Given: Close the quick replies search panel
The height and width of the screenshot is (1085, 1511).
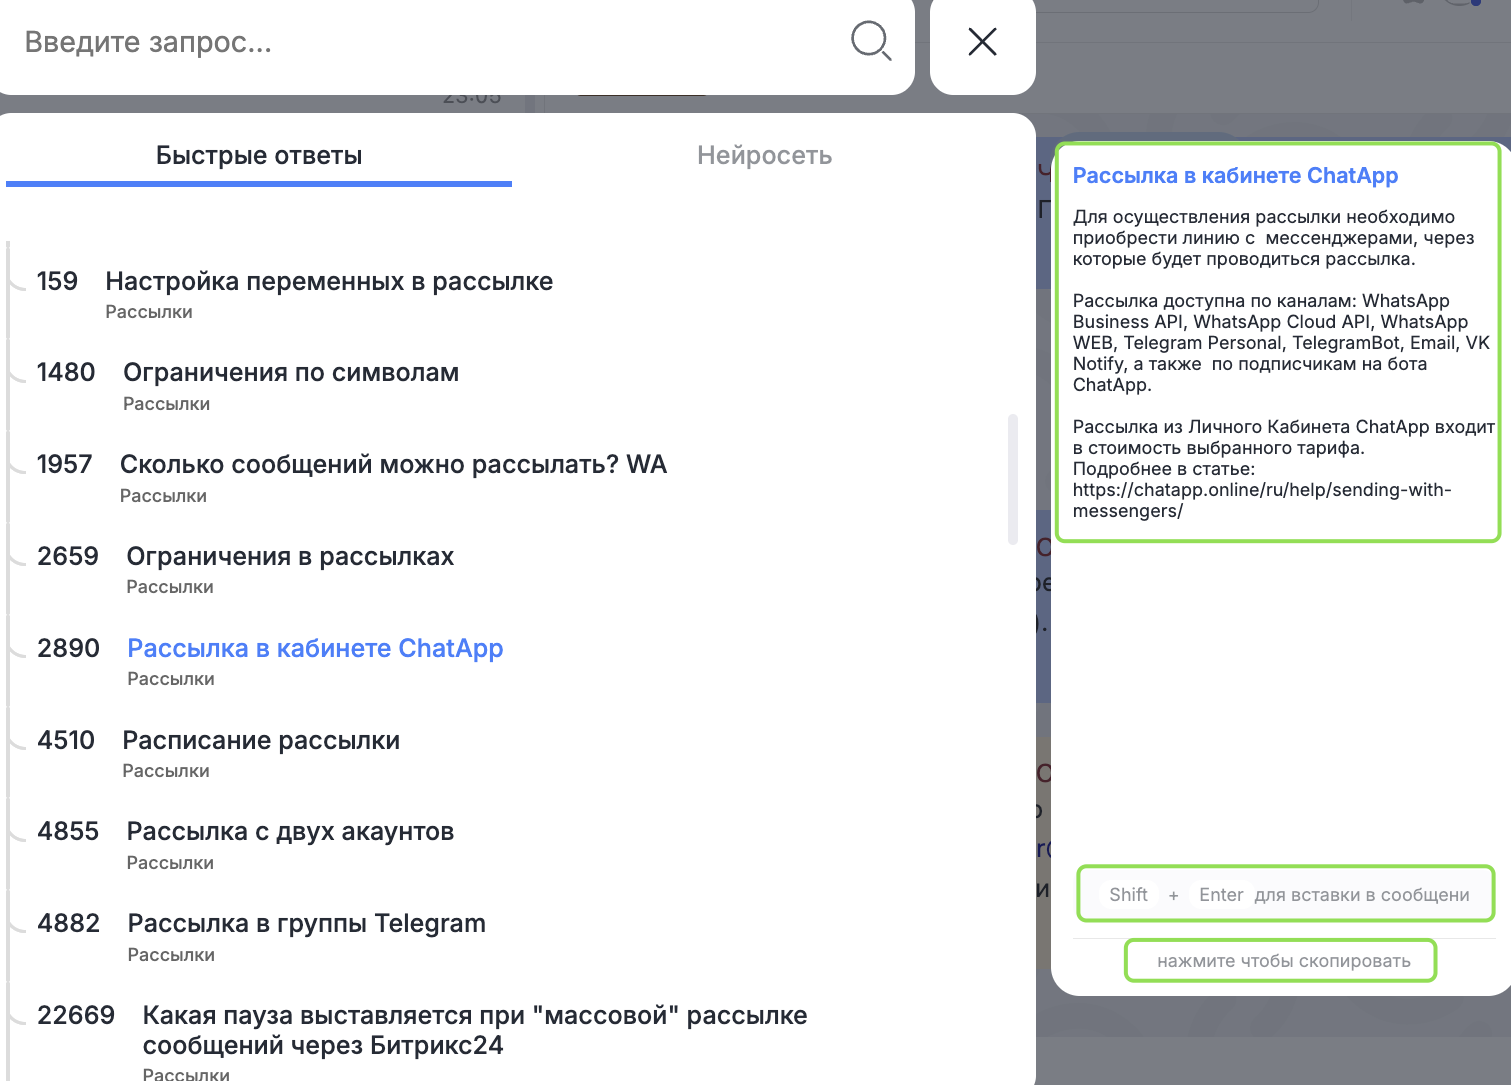Looking at the screenshot, I should point(982,42).
